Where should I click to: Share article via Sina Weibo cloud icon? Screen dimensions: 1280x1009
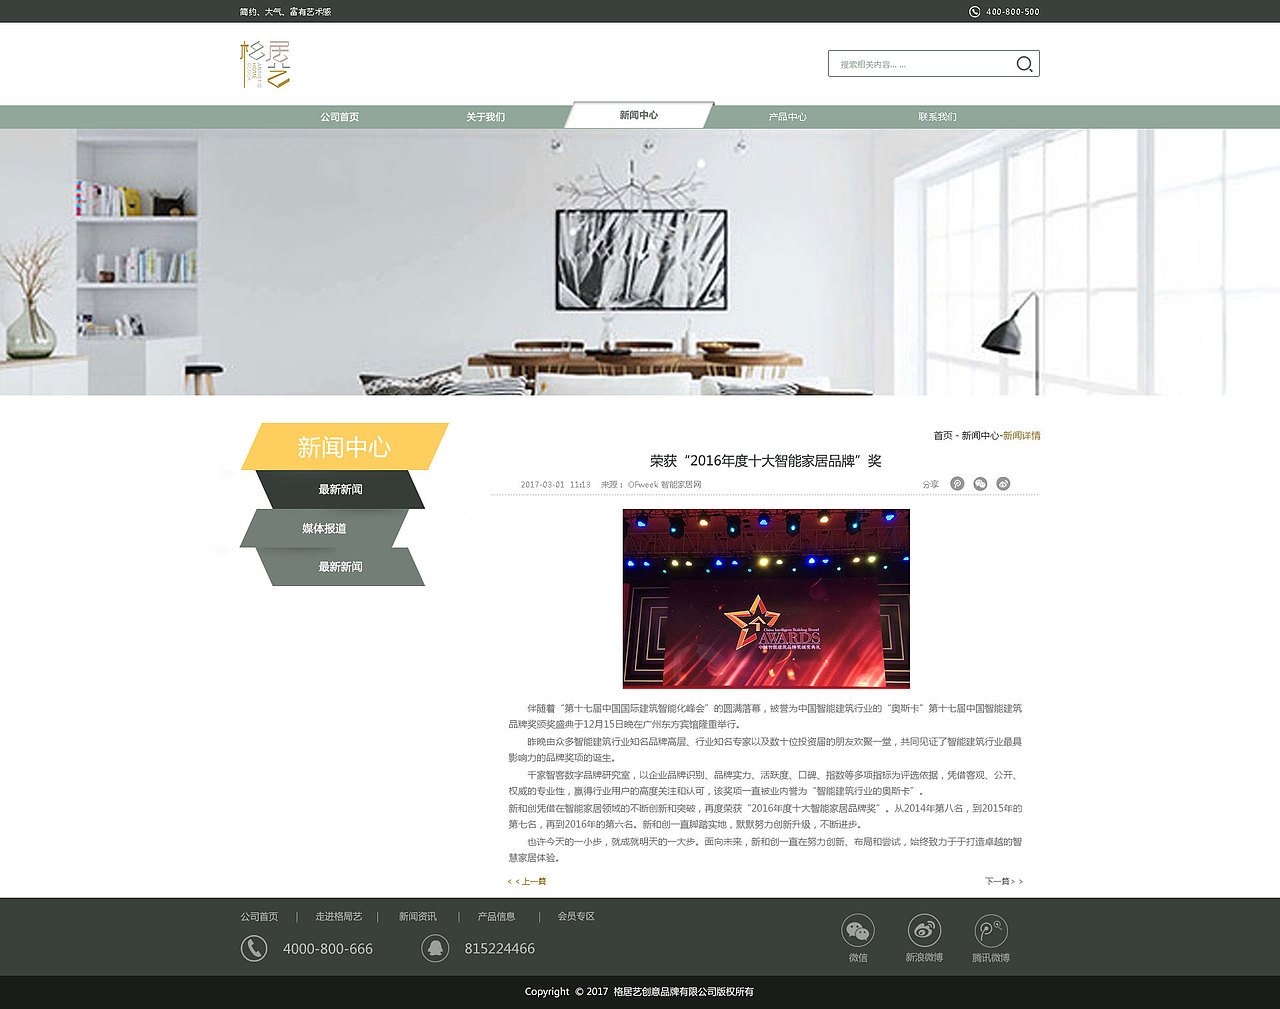pos(1003,483)
